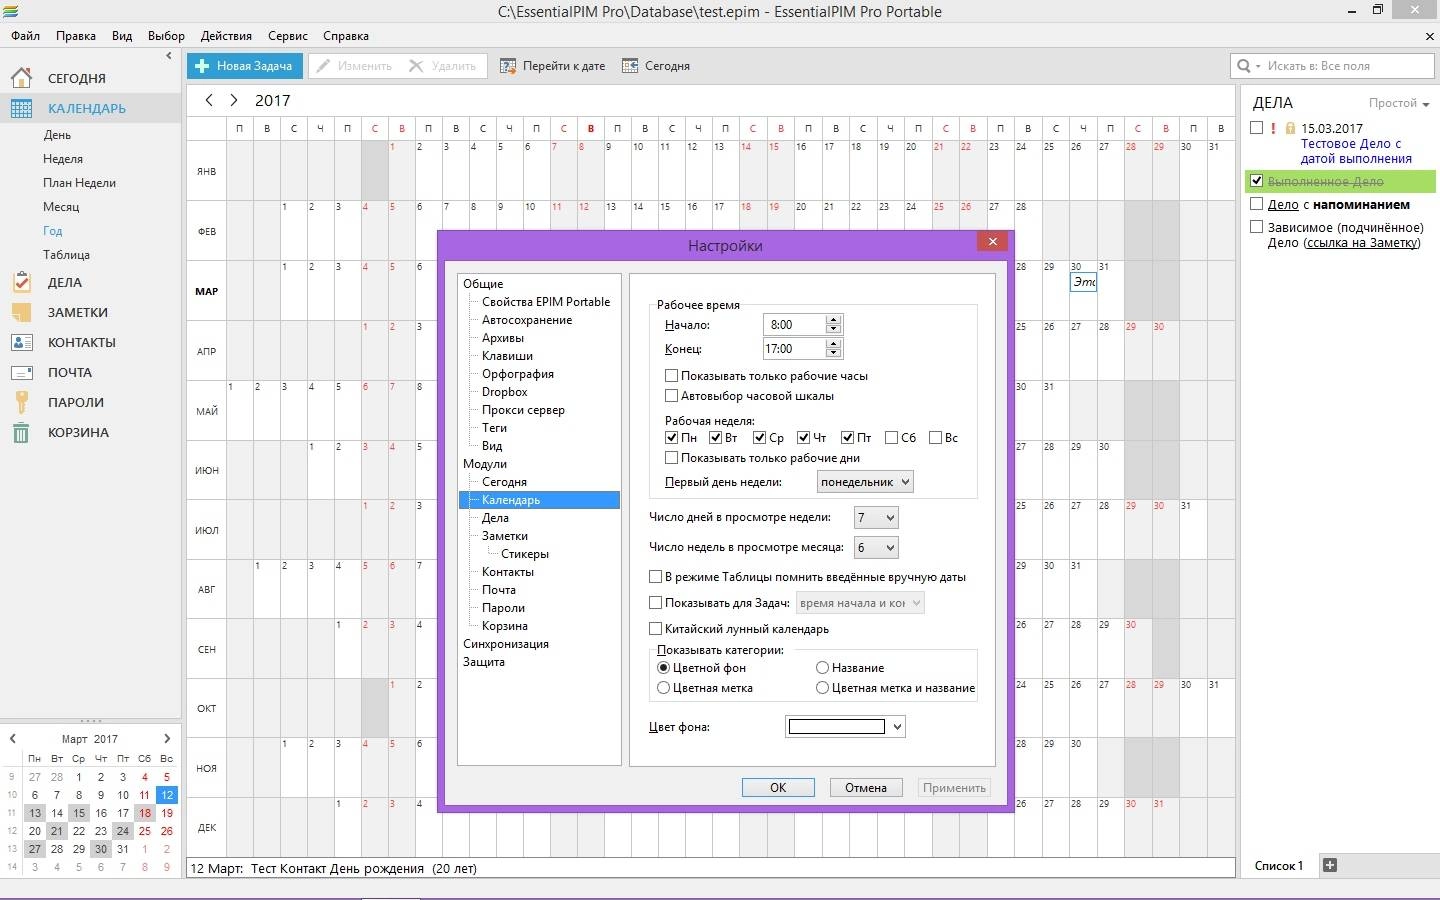The image size is (1440, 900).
Task: Click the search magnifier icon
Action: (1244, 66)
